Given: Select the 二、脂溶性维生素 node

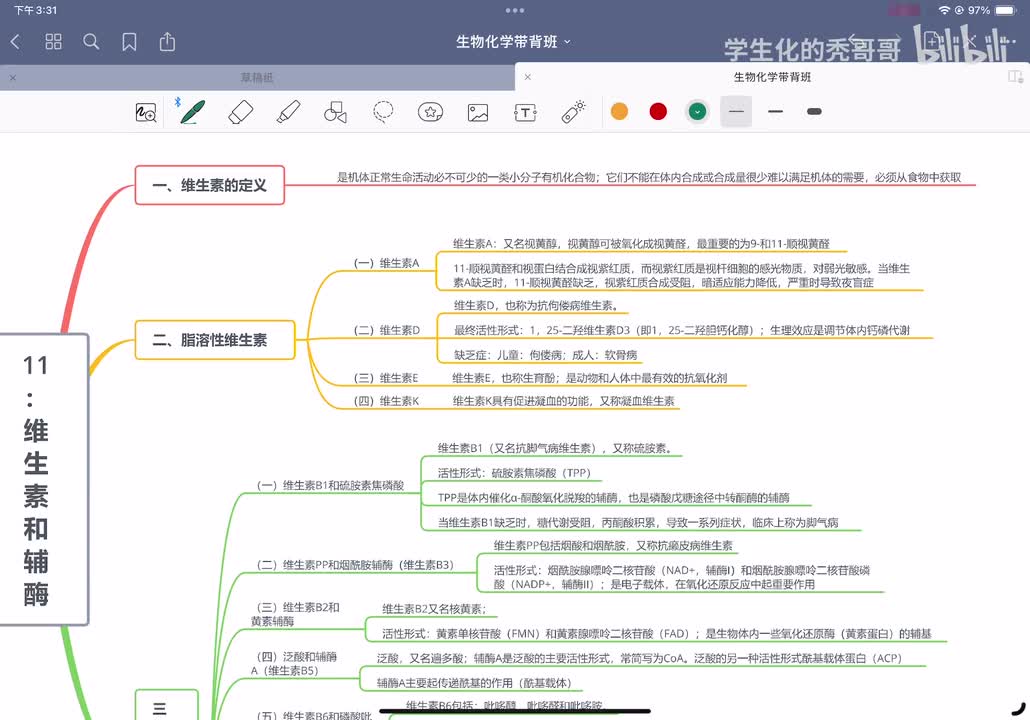Looking at the screenshot, I should 215,340.
